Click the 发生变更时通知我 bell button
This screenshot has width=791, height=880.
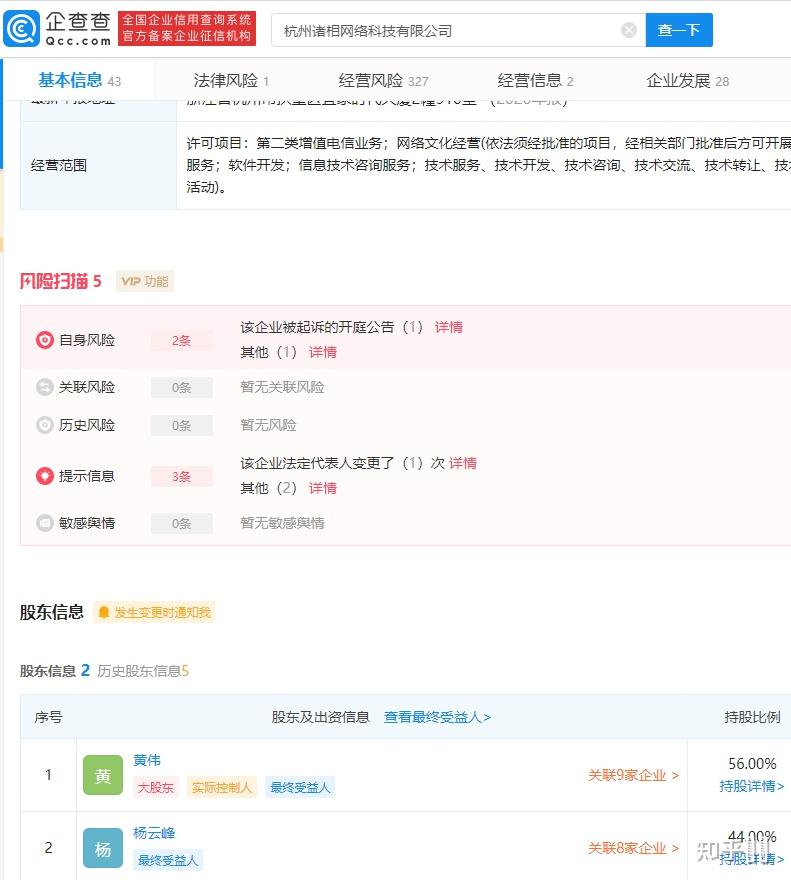click(154, 612)
